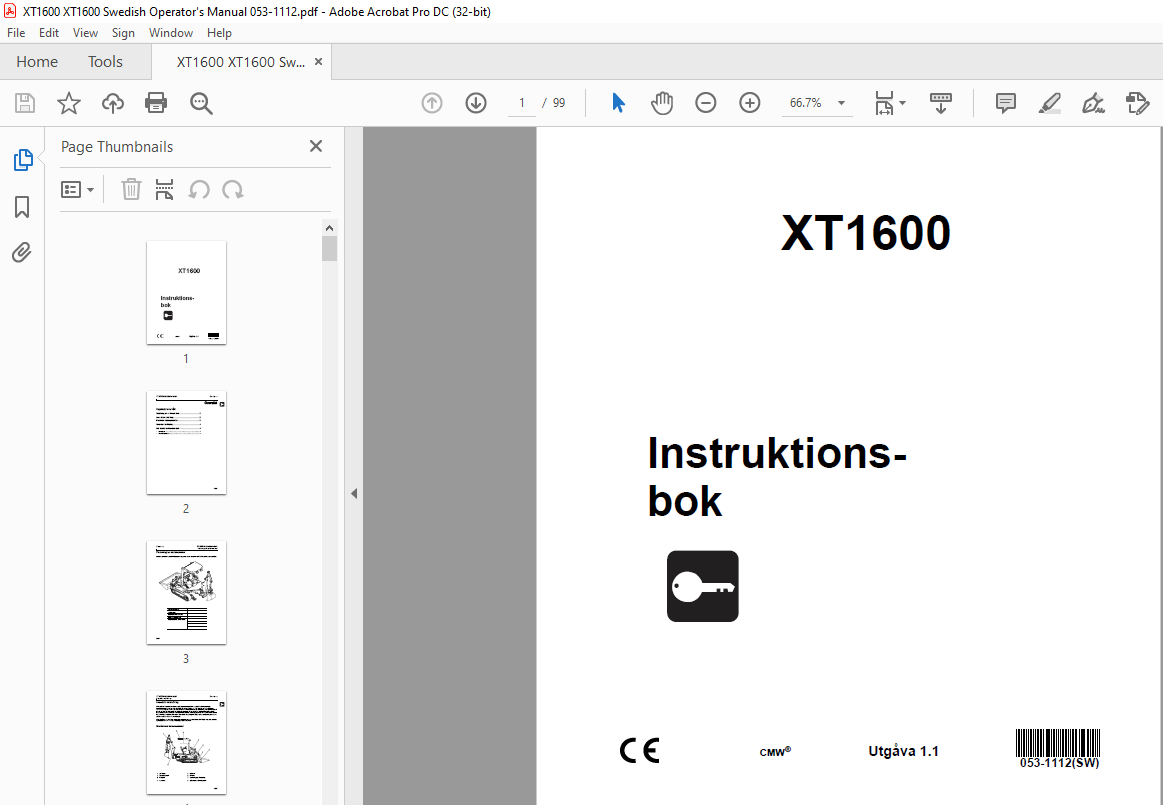The height and width of the screenshot is (805, 1163).
Task: Expand the fit page options arrow
Action: [903, 103]
